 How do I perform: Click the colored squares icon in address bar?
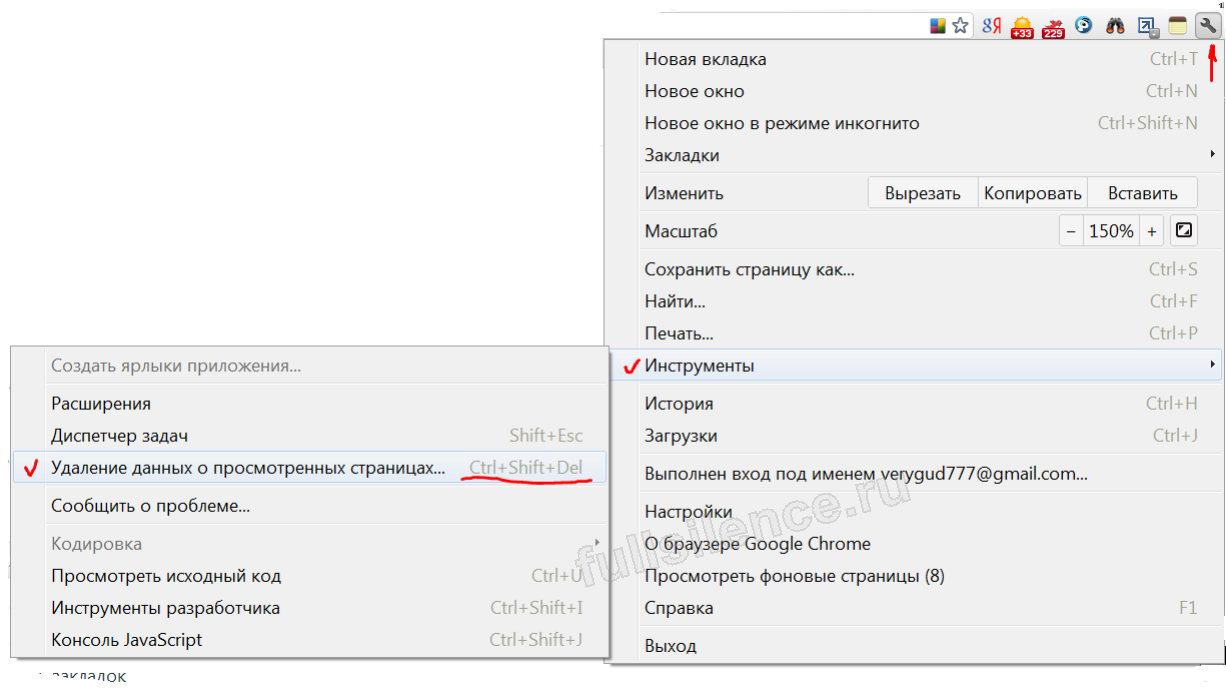(x=938, y=27)
